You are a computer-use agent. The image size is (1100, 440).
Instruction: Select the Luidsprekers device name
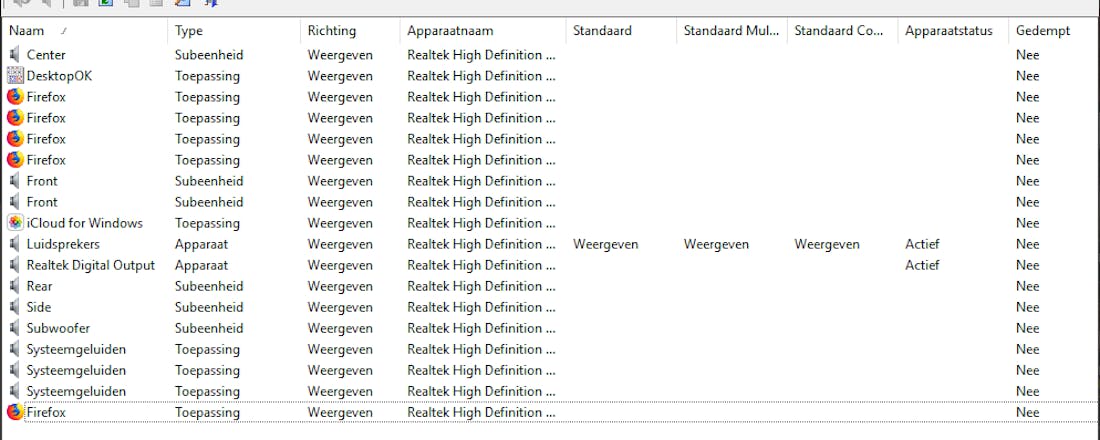point(63,244)
